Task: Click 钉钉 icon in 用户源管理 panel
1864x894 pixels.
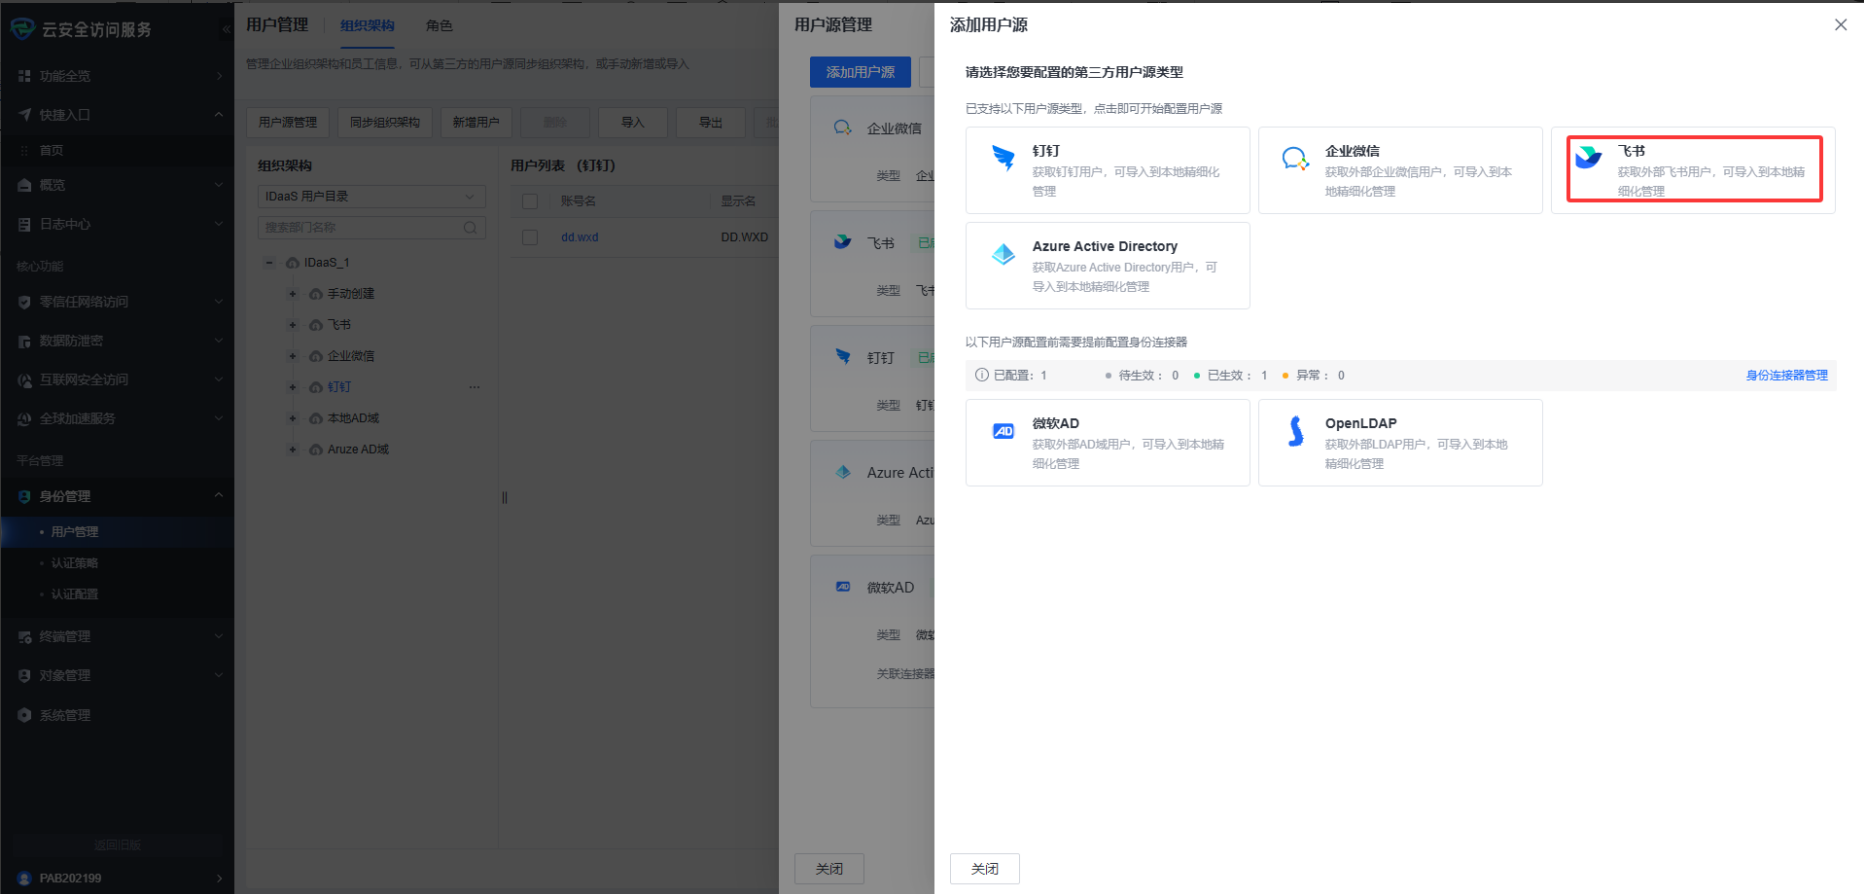Action: tap(843, 357)
